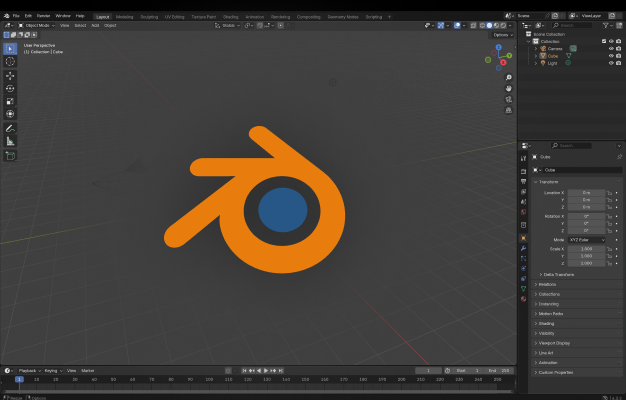Select the Transform tool
626x400 pixels.
(10, 114)
